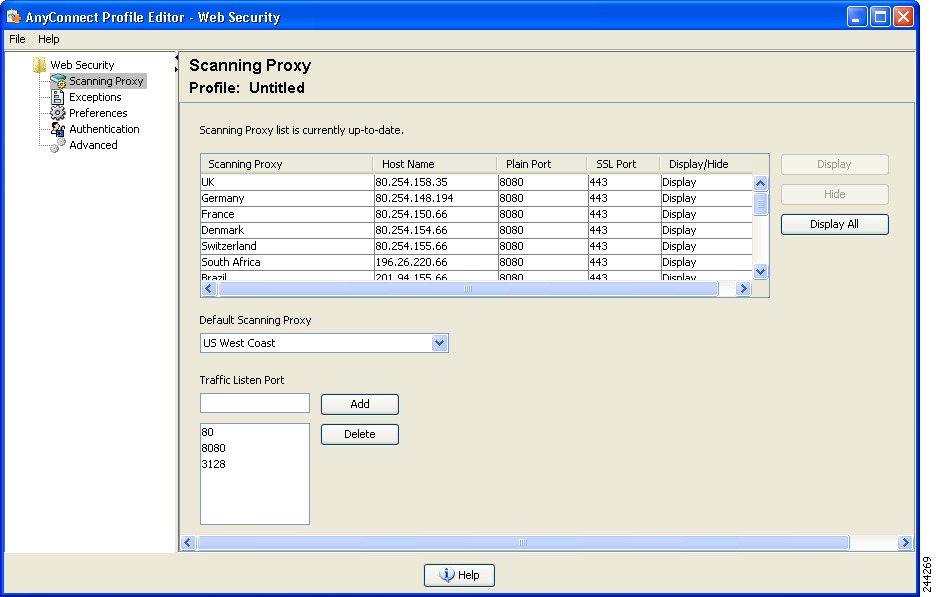Click the SSL Port column header
The image size is (937, 597).
(623, 164)
